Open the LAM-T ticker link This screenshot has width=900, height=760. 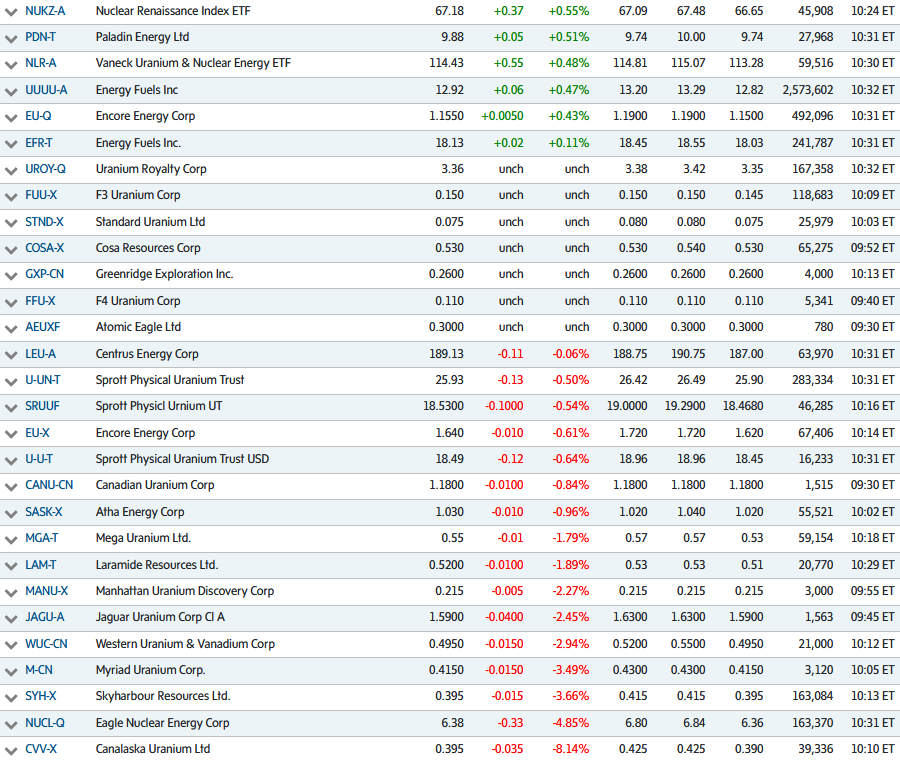point(41,565)
